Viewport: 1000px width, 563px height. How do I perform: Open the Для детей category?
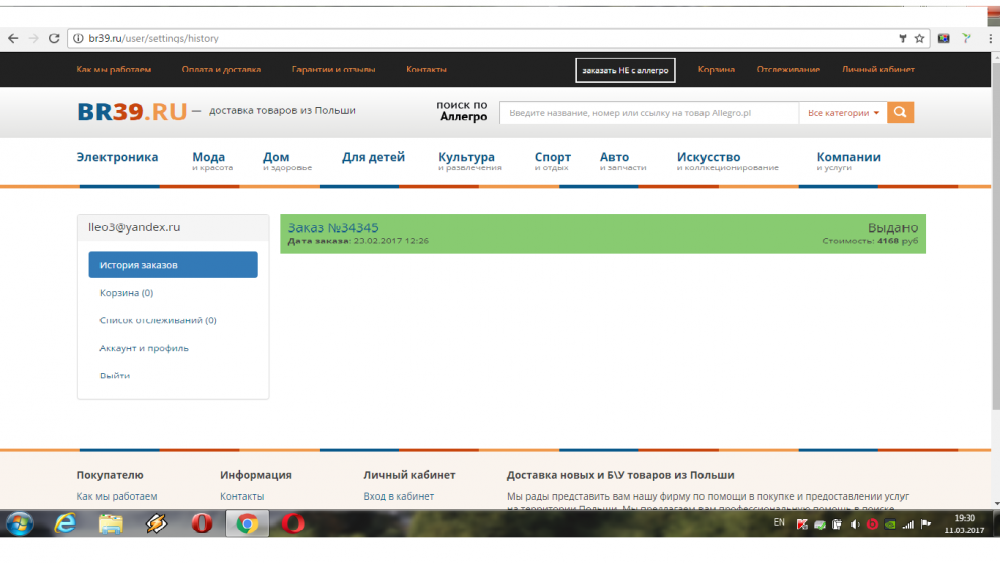(x=373, y=157)
